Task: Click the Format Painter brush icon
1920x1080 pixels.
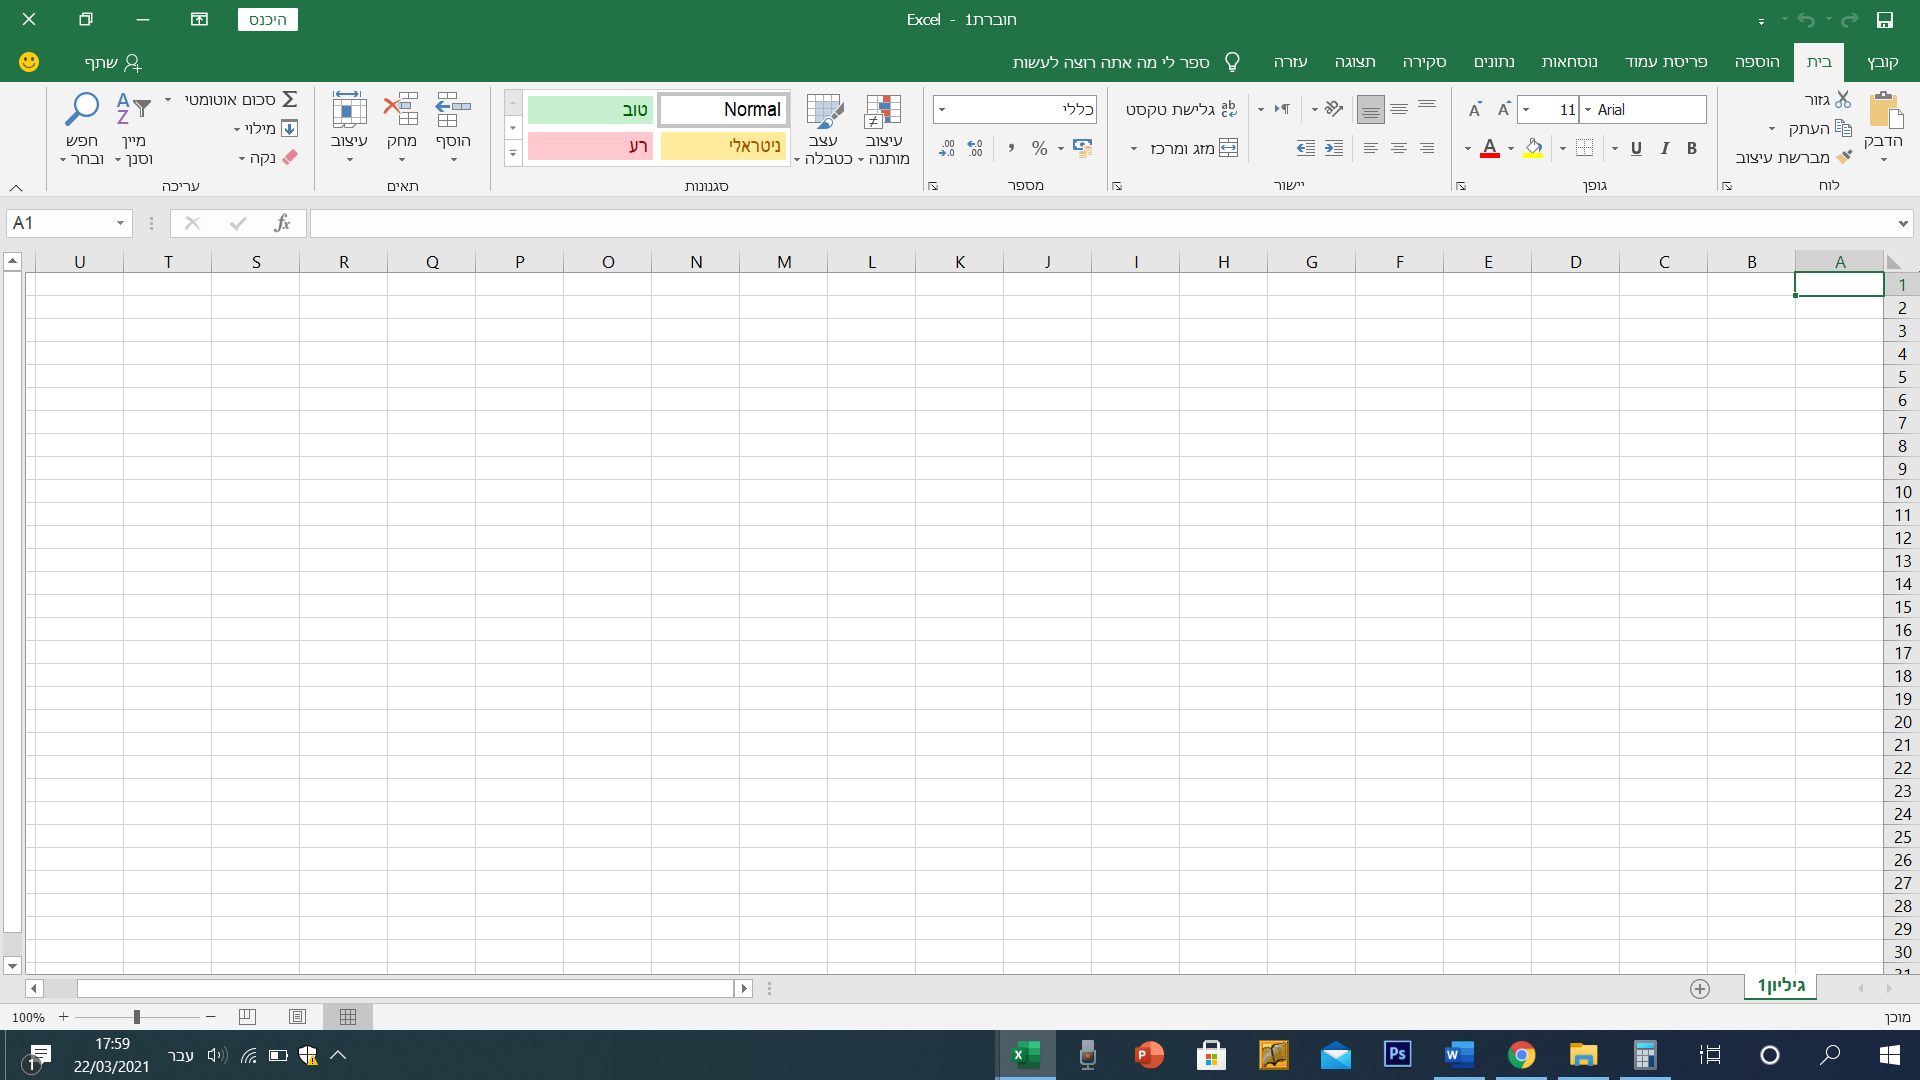Action: 1844,157
